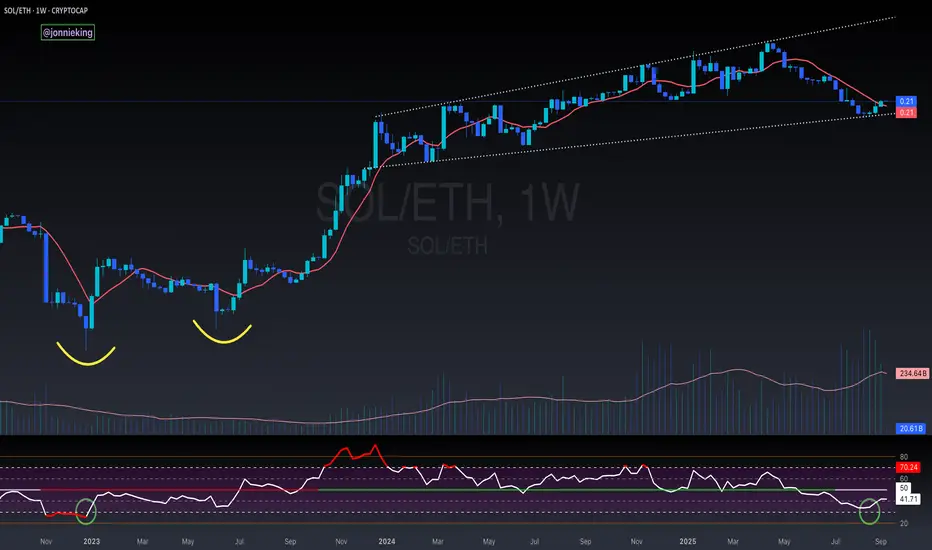Click the Mar label just after 2024
The image size is (932, 550).
[x=437, y=541]
